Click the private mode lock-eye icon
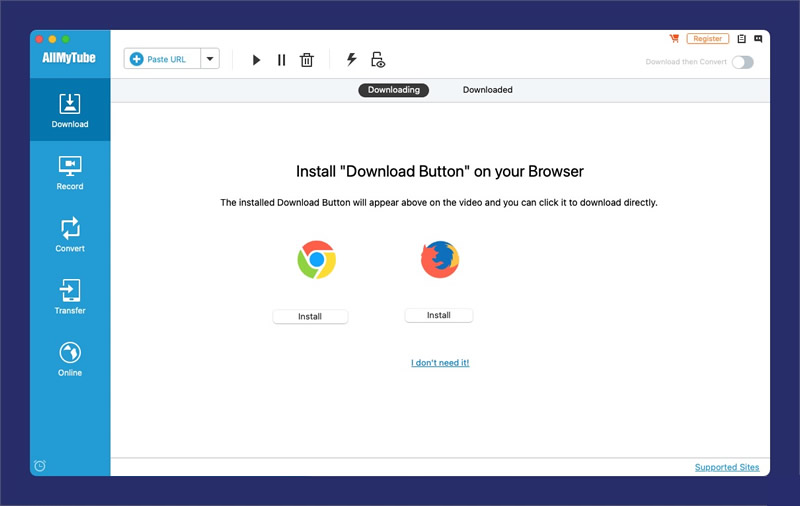Image resolution: width=800 pixels, height=506 pixels. (x=378, y=60)
